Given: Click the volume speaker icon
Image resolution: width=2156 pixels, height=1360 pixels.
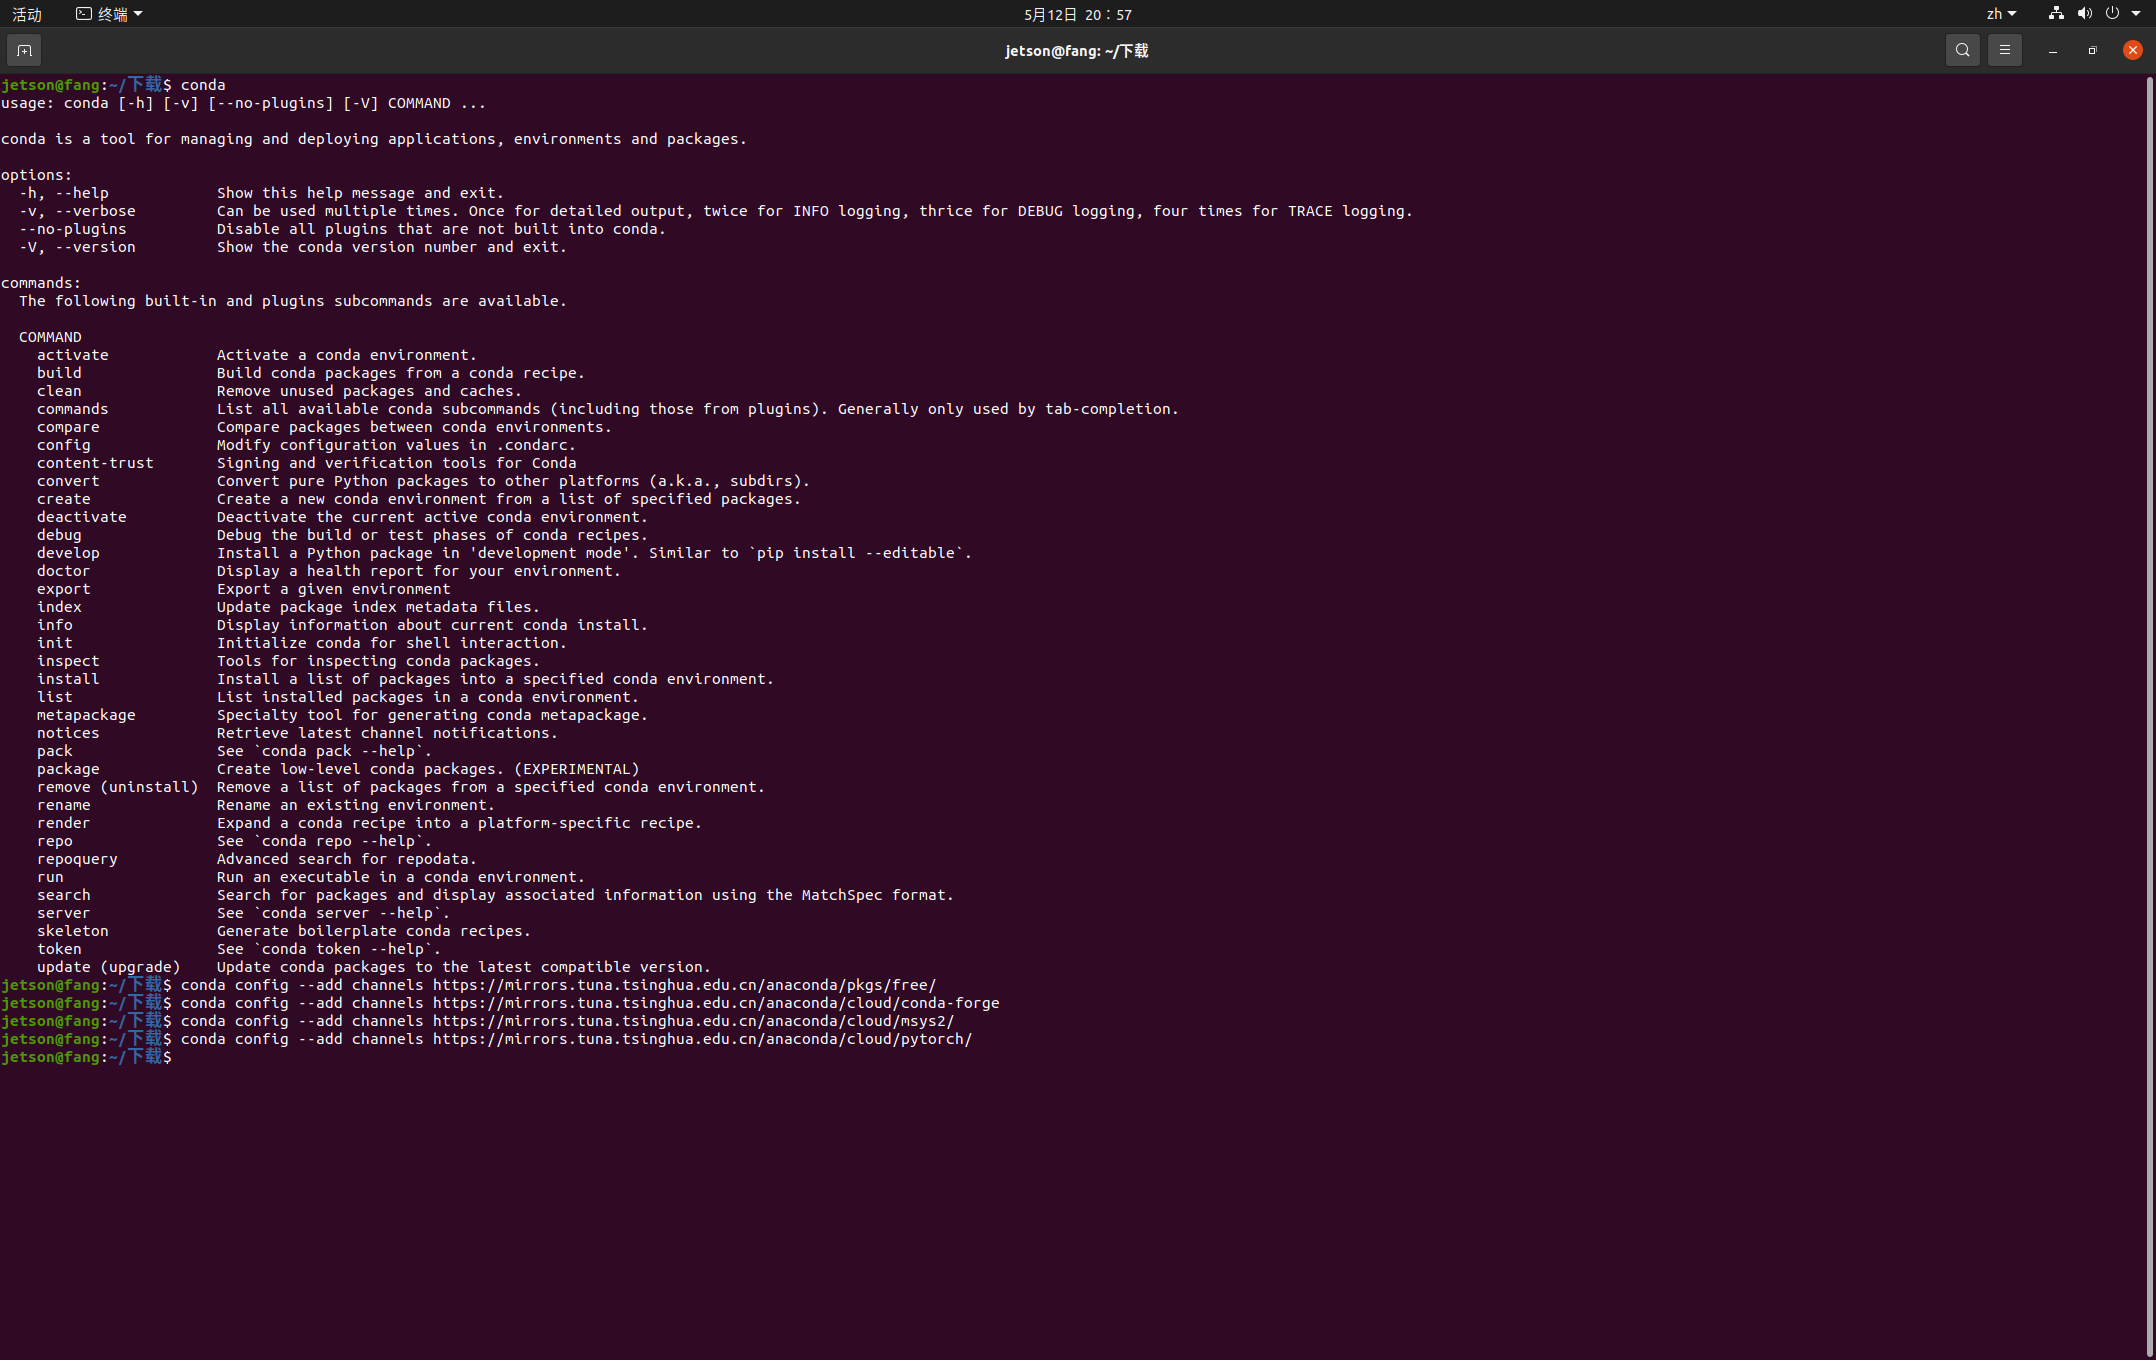Looking at the screenshot, I should point(2084,14).
